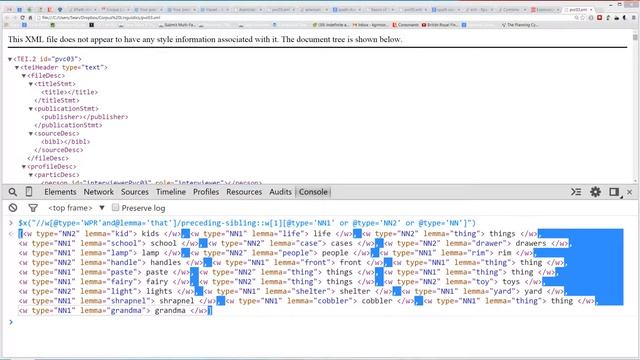Switch to the Profiles tab

[x=206, y=192]
